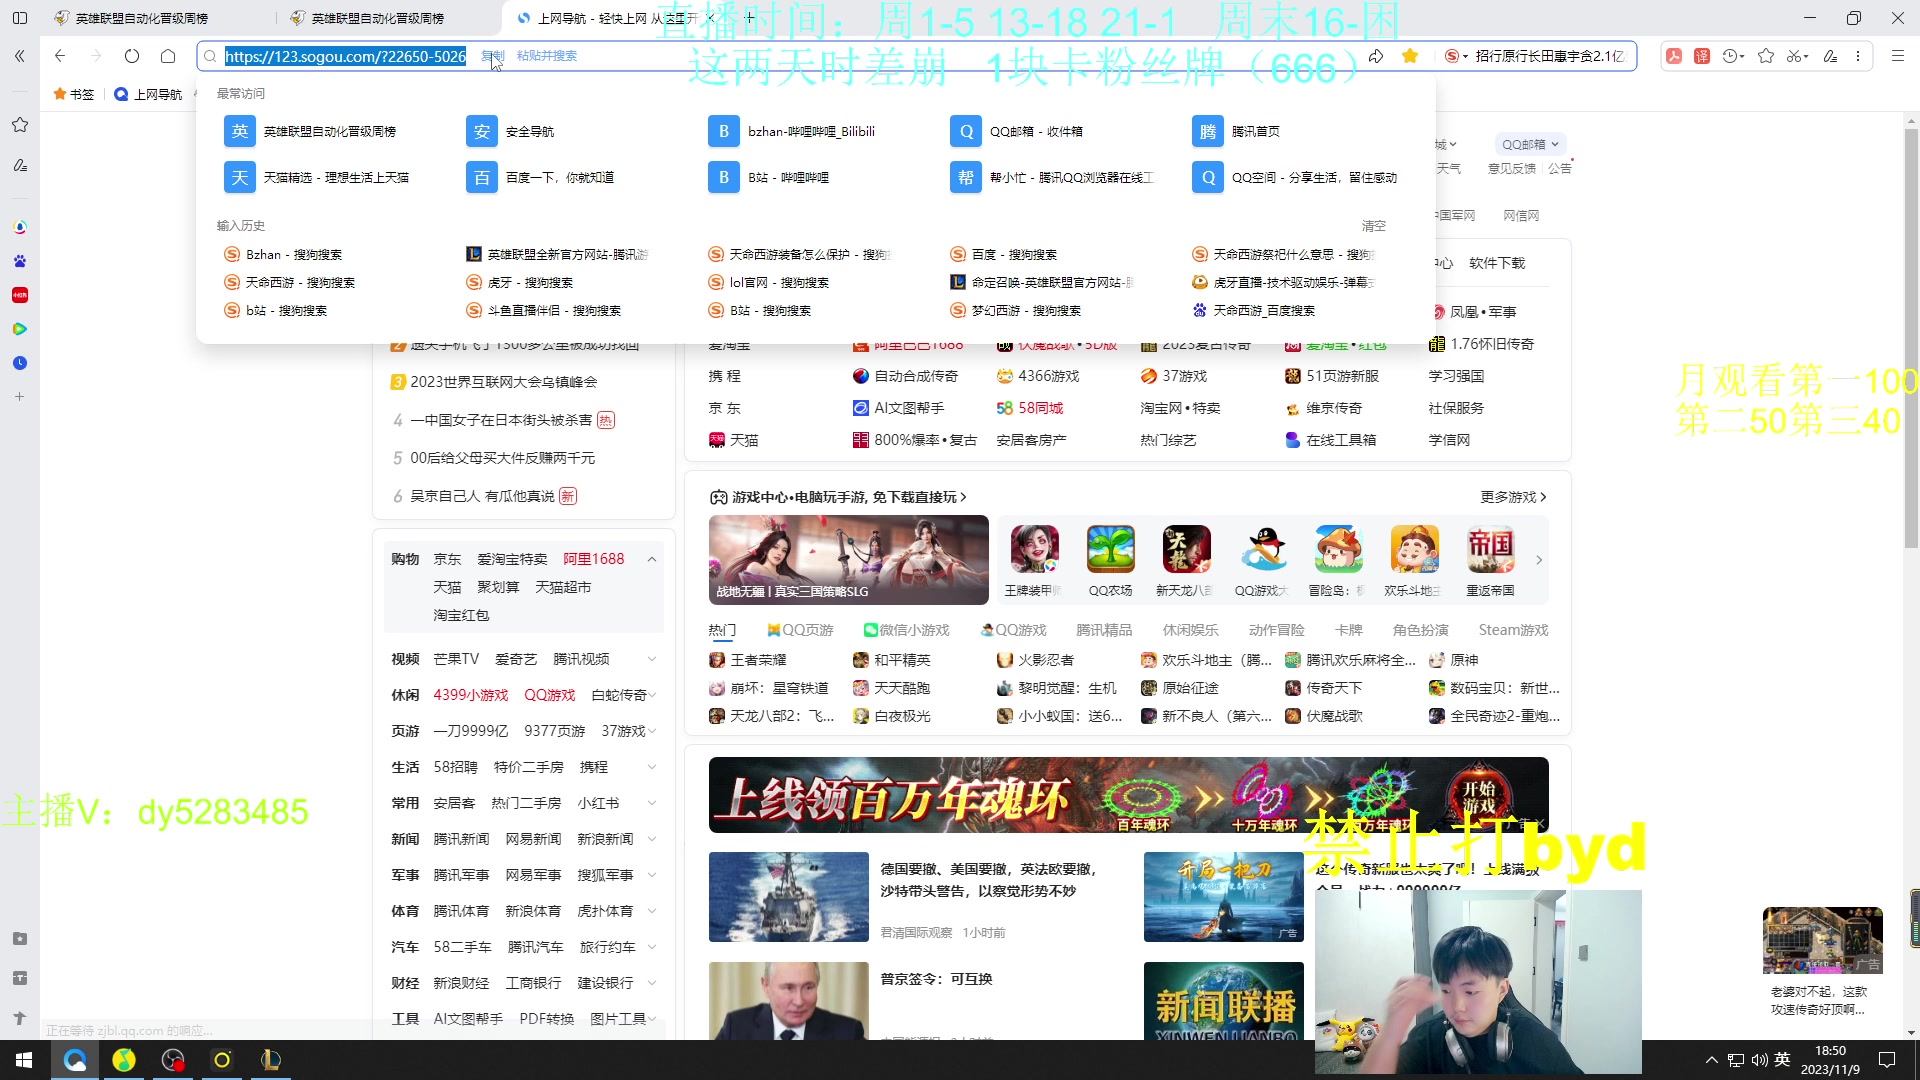Click the favorites star in the address bar
1920x1080 pixels.
tap(1410, 56)
